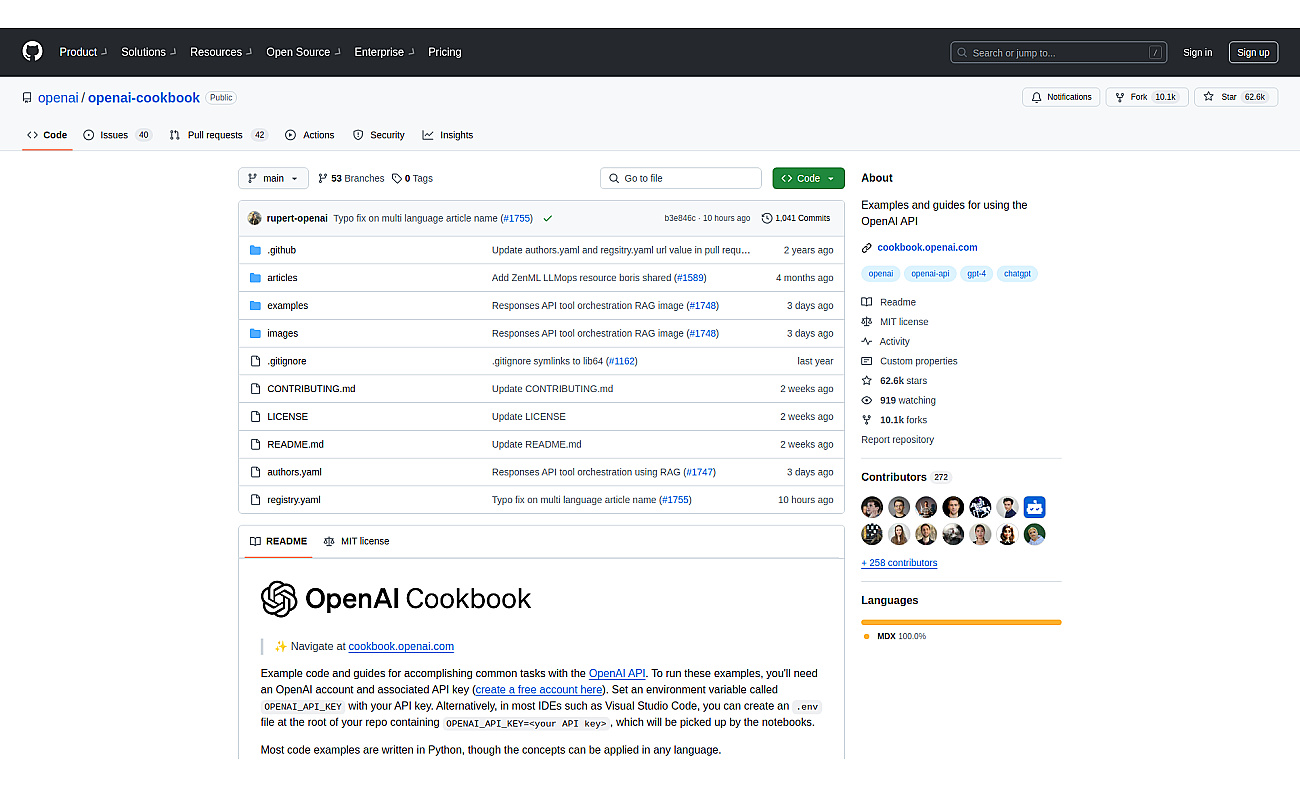This screenshot has width=1300, height=788.
Task: Click the green check status icon
Action: pos(548,218)
